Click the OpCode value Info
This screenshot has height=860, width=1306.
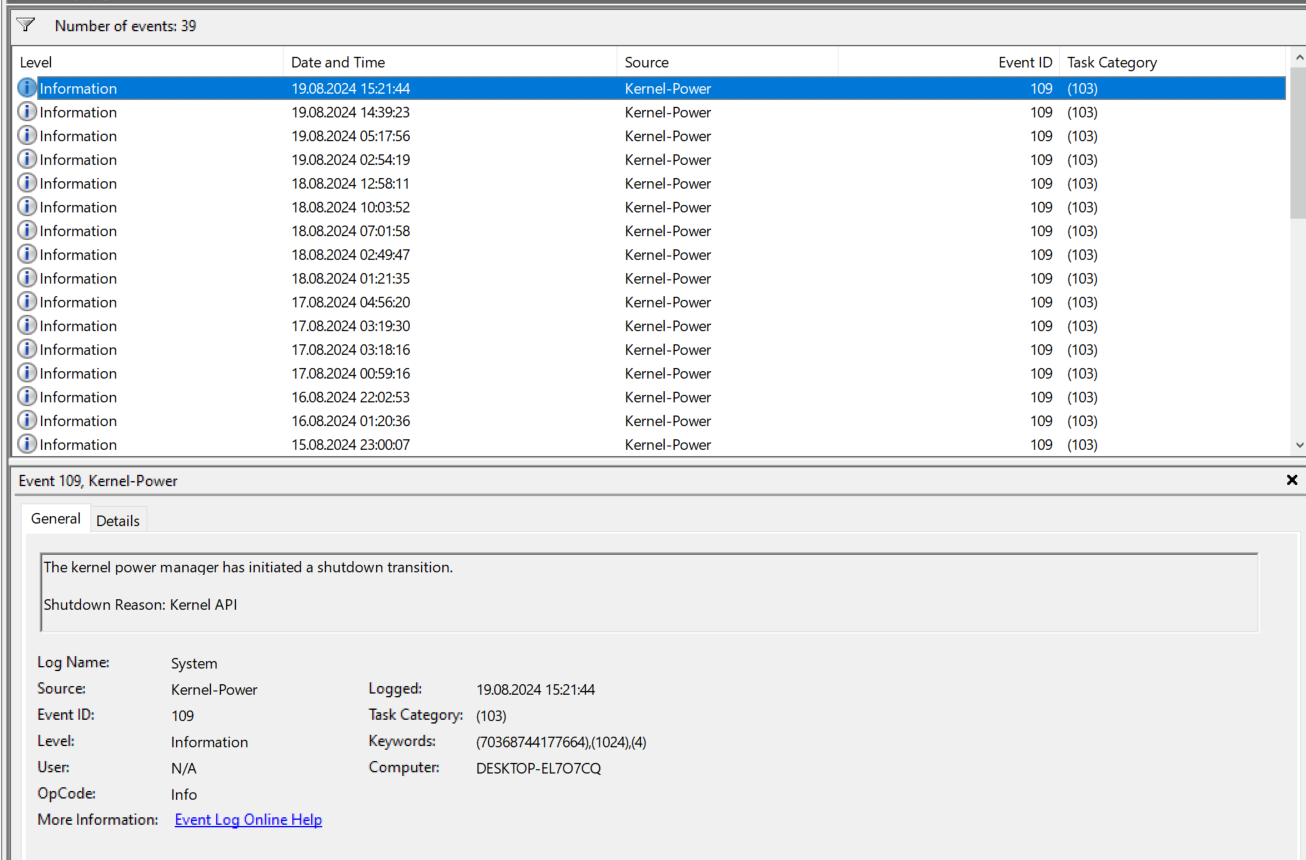[184, 794]
